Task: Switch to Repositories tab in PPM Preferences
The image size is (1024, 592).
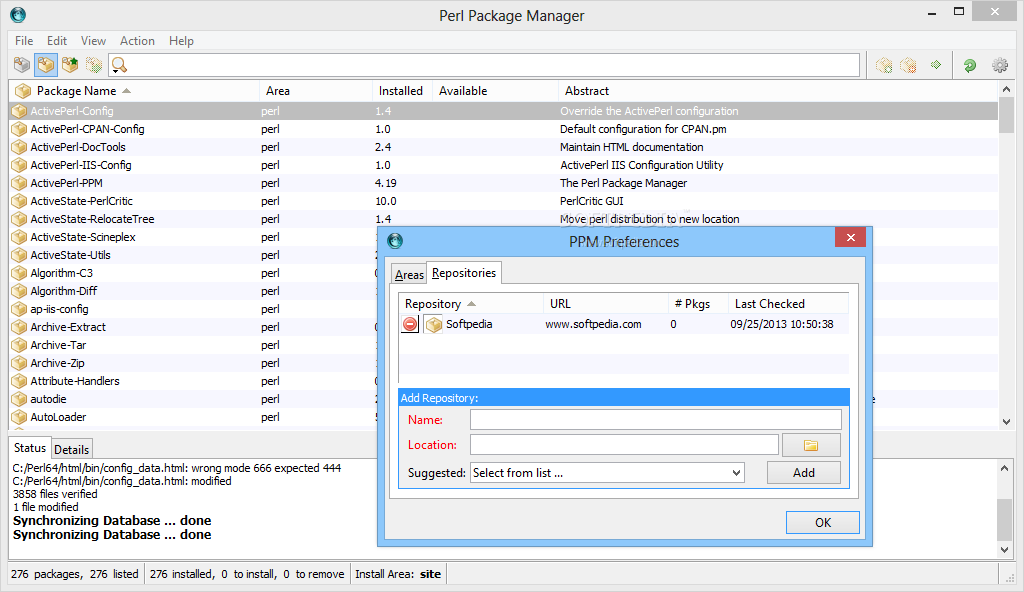Action: 464,272
